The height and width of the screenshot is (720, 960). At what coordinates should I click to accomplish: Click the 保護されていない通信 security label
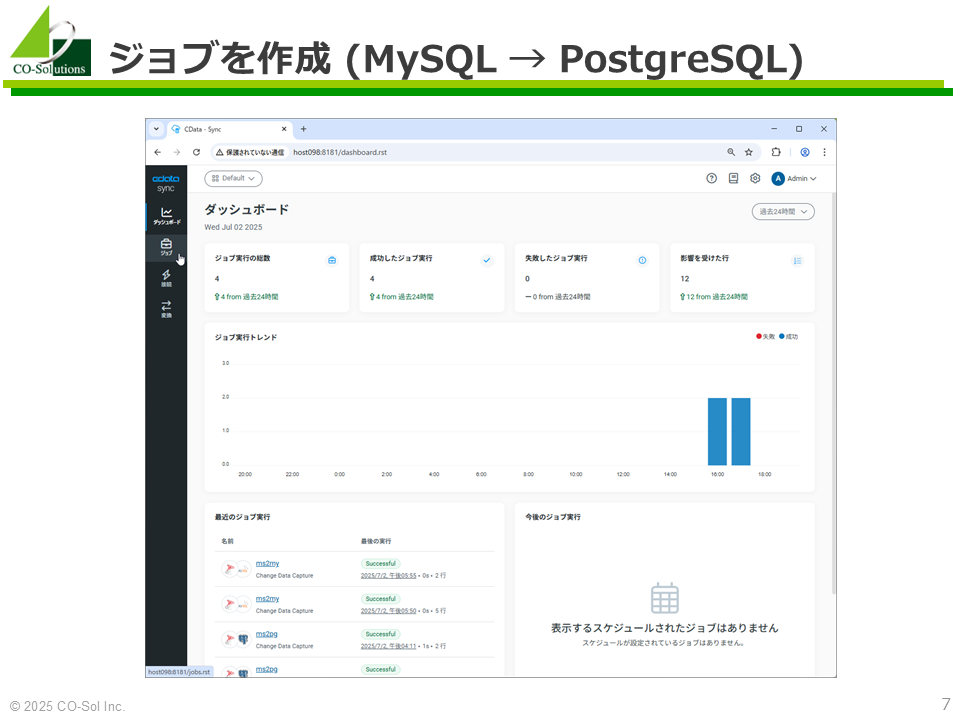255,152
